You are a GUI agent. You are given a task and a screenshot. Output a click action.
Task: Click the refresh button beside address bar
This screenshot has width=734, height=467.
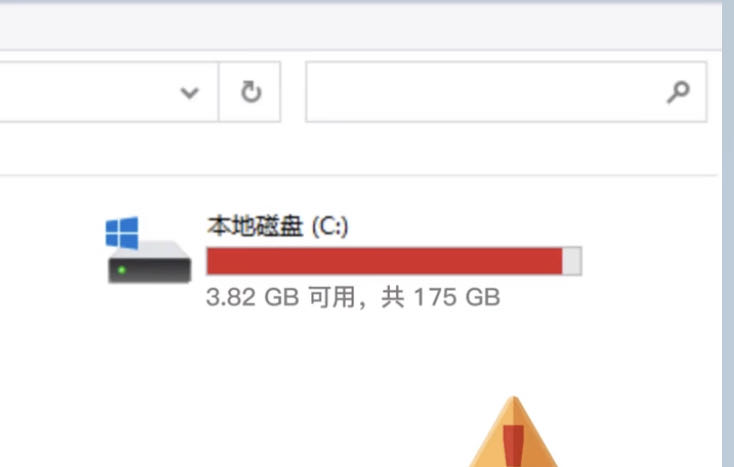point(250,92)
